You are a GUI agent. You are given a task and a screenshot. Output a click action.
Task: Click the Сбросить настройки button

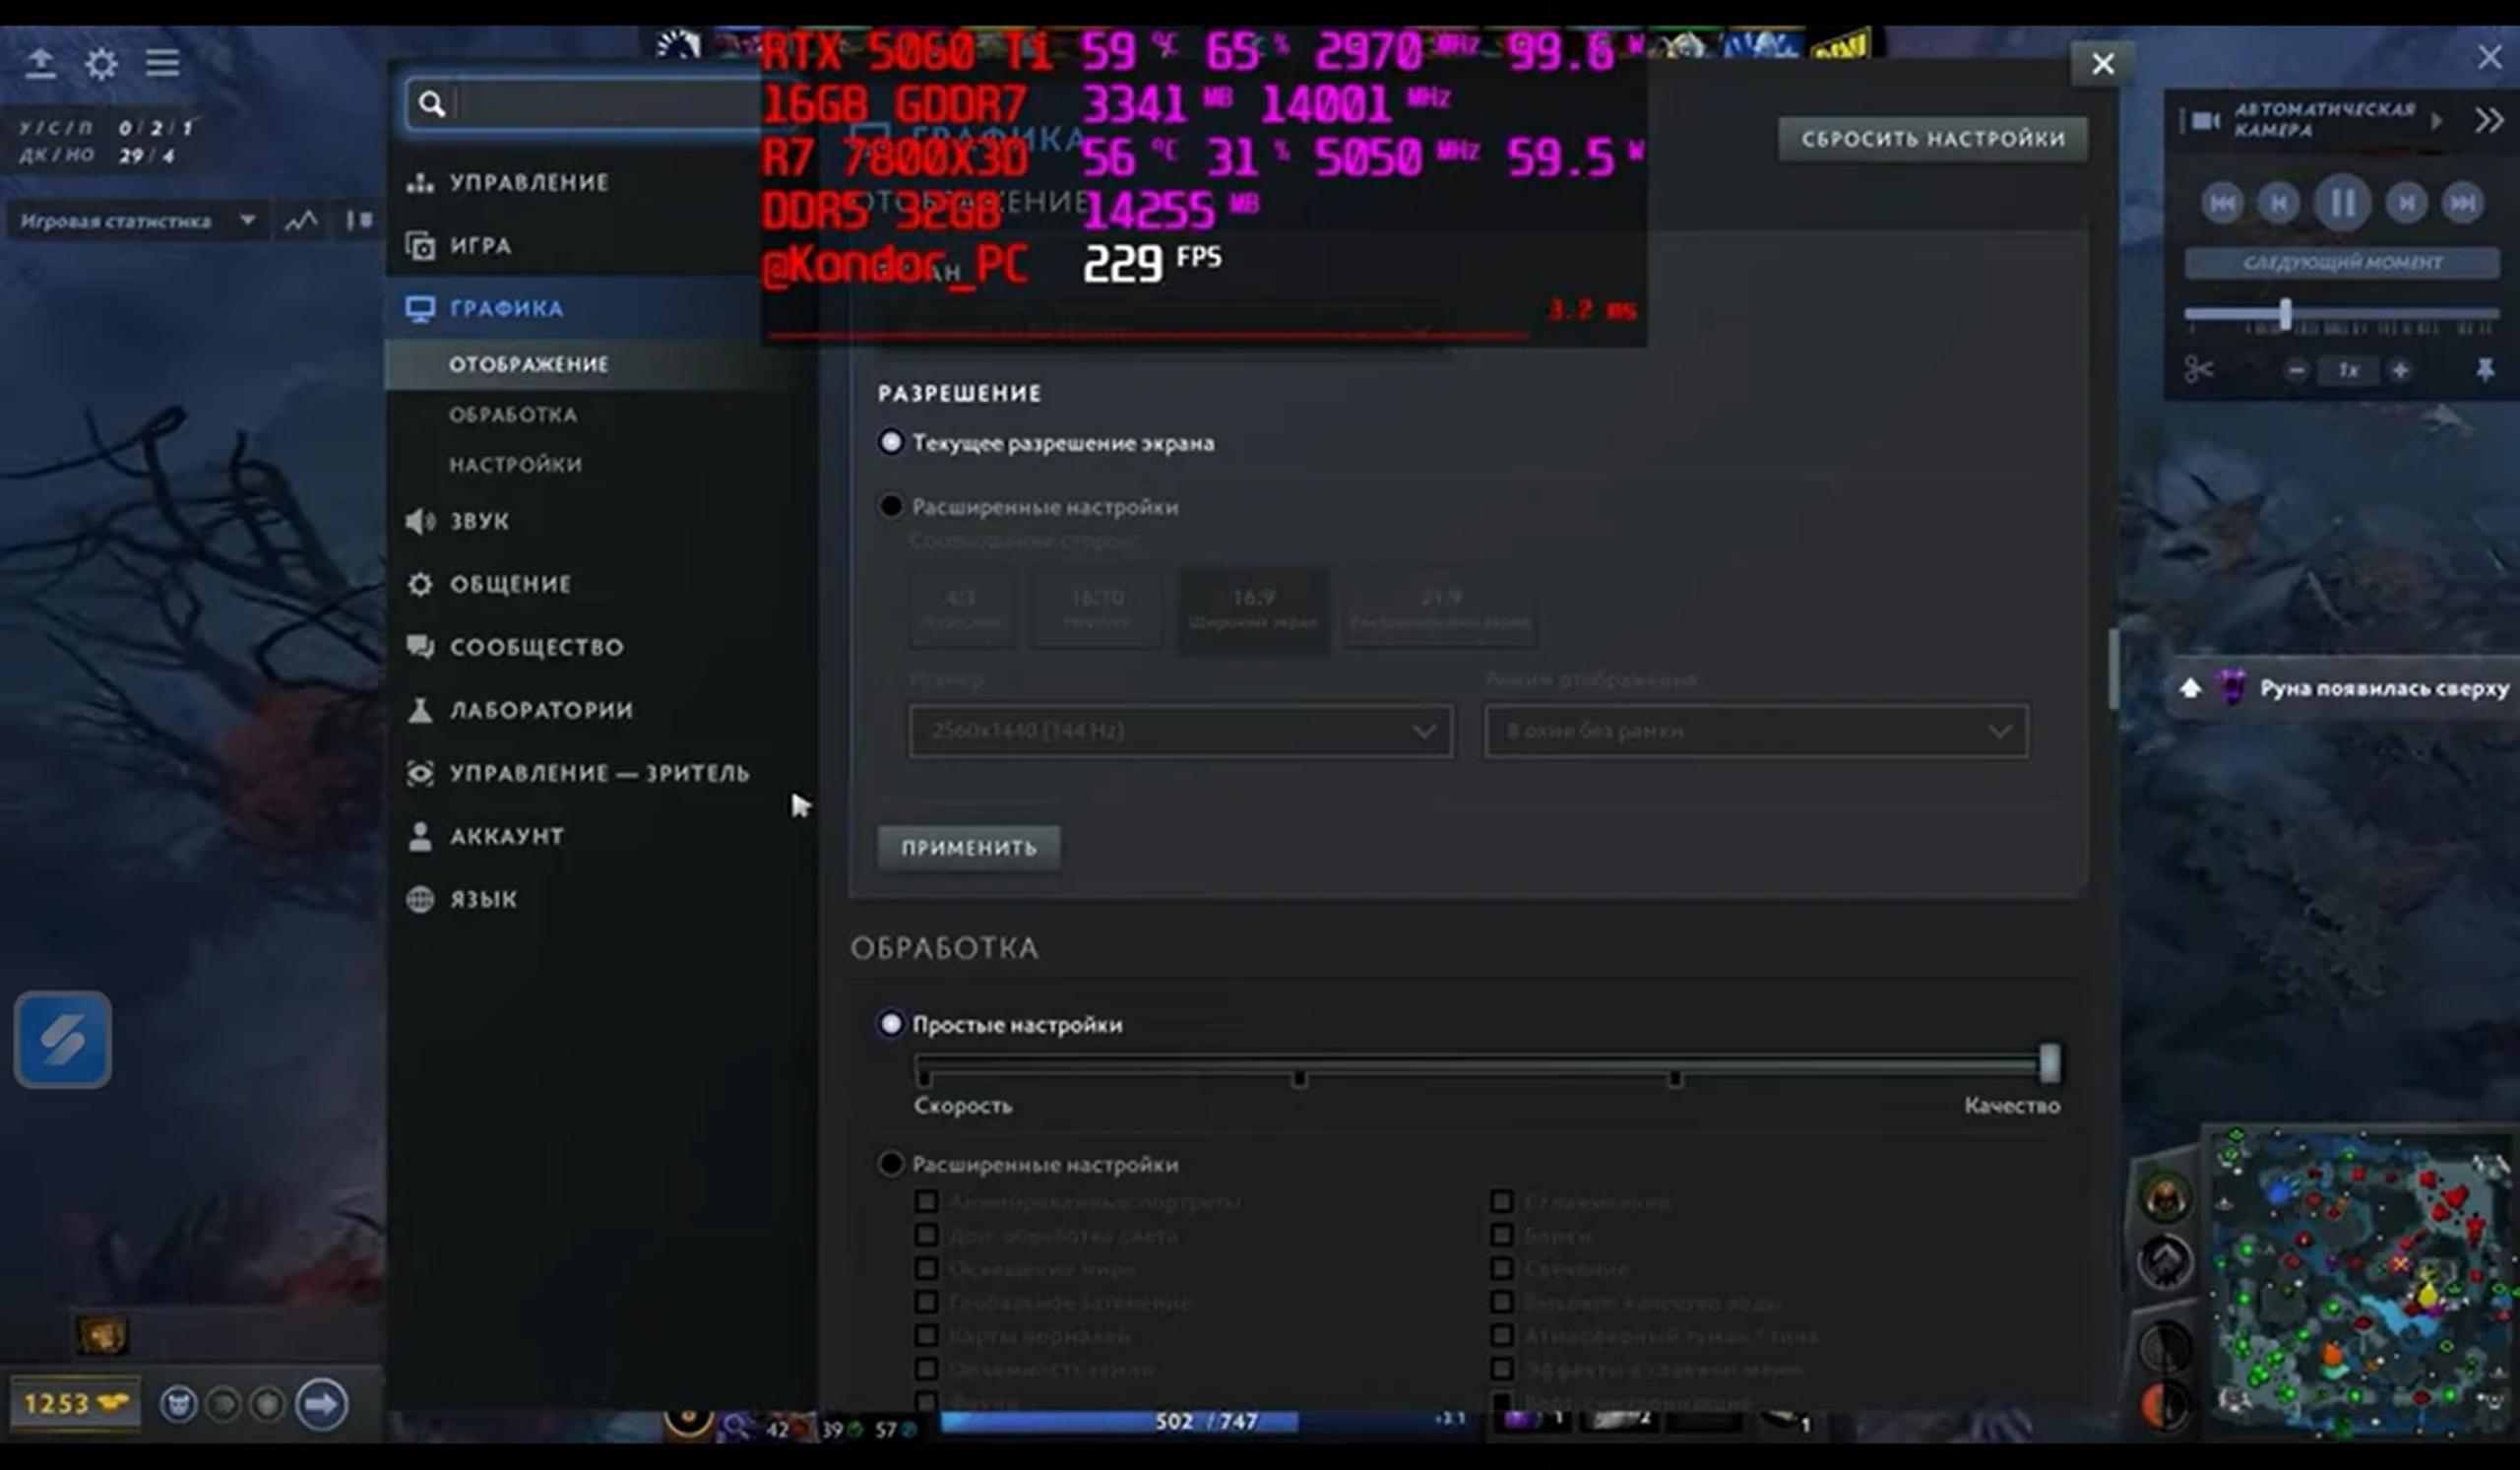[1932, 139]
